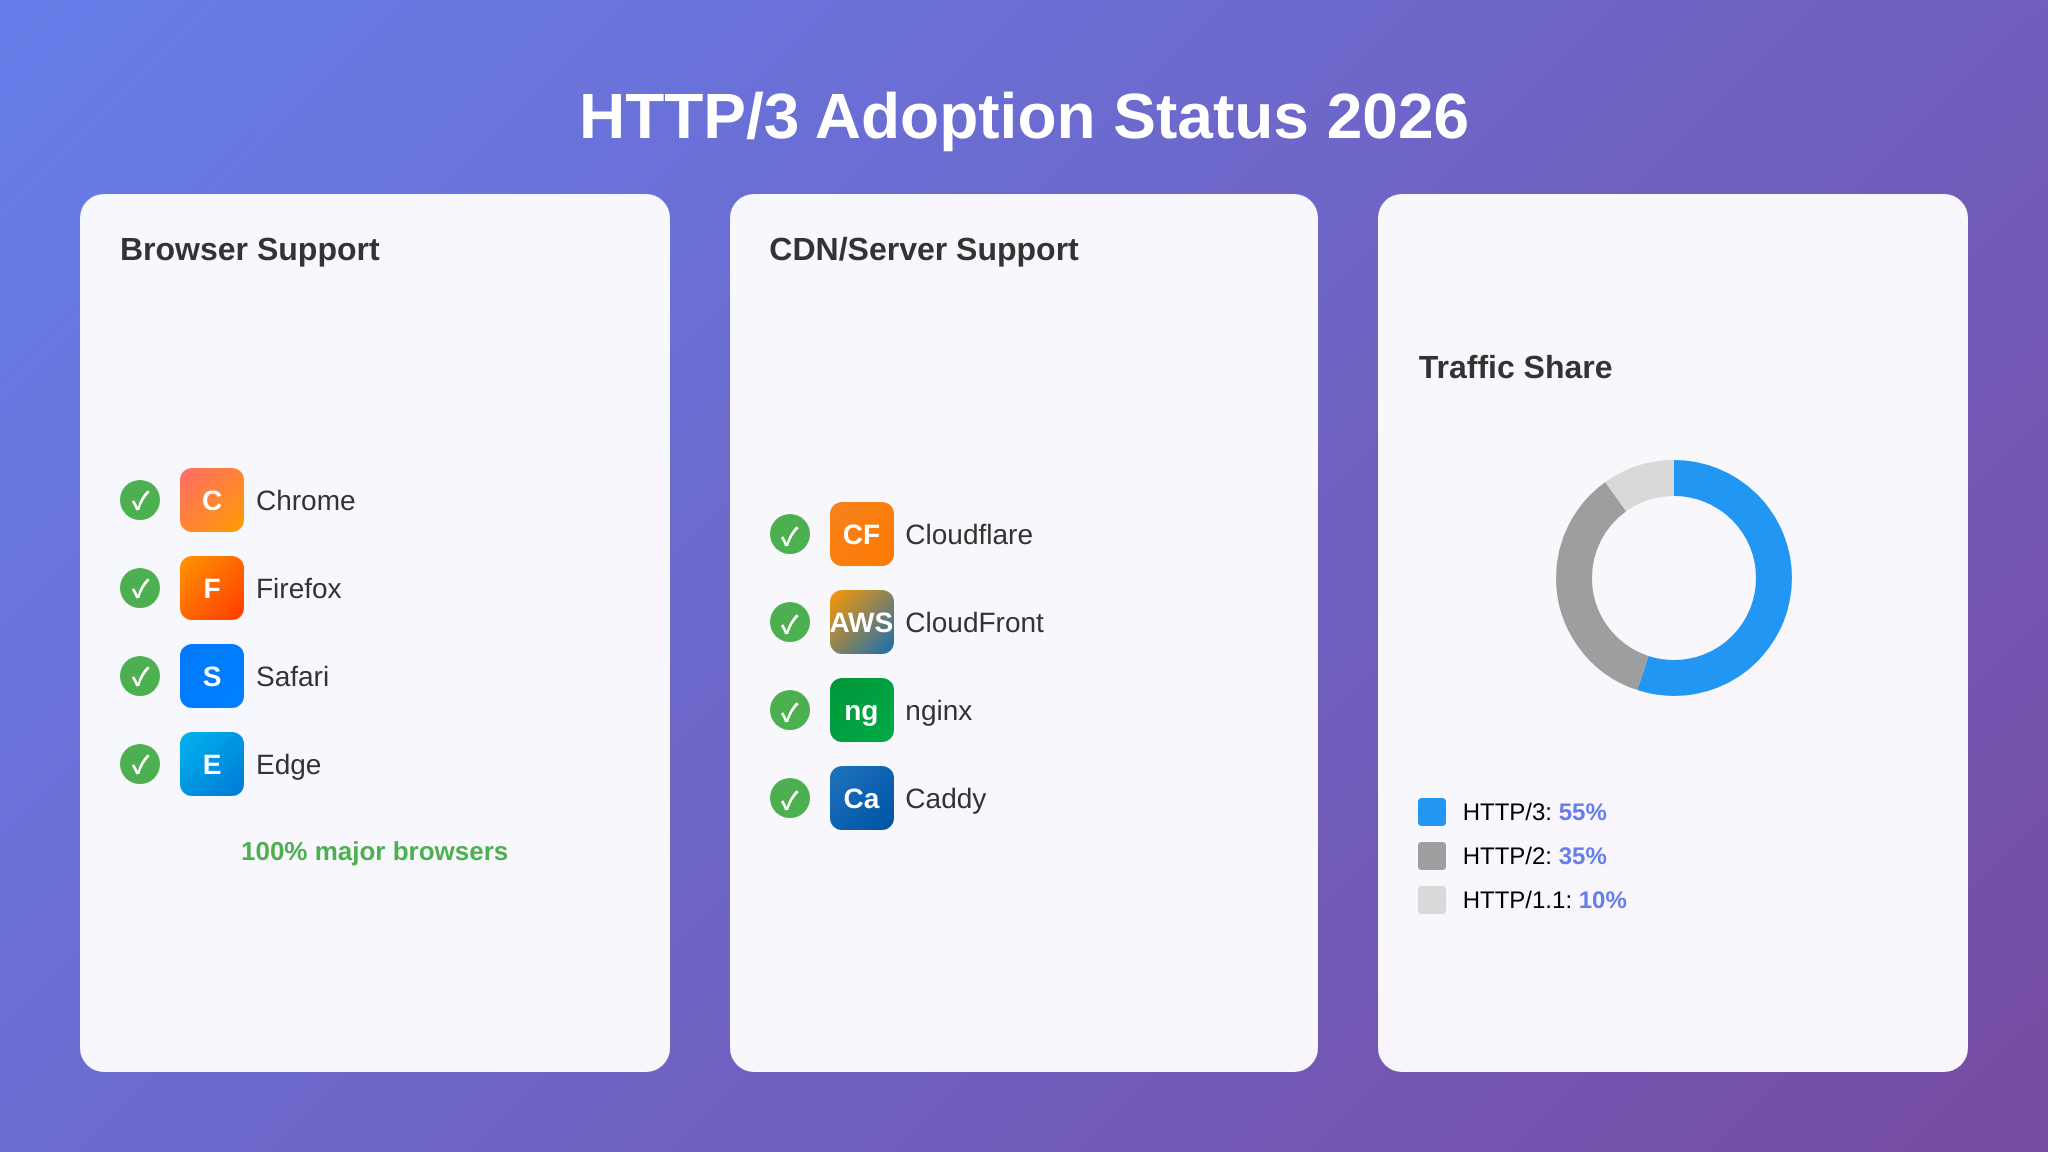Click the 'Firefox' label

point(298,588)
